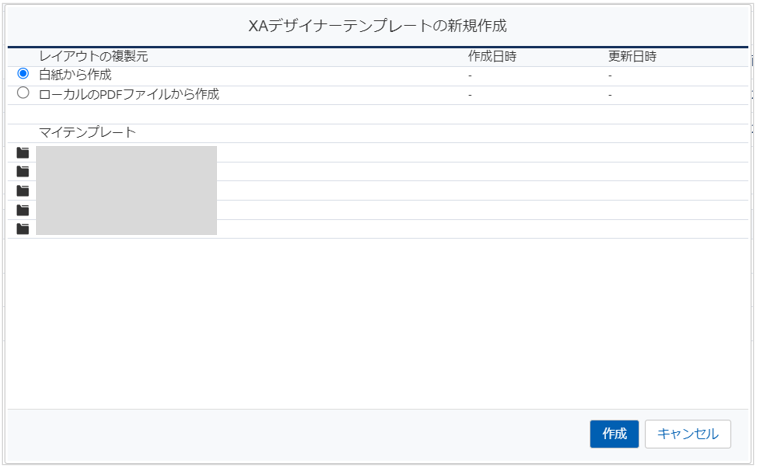The width and height of the screenshot is (757, 469).
Task: Click the 作成日時 dash in 白紙から作成 row
Action: click(470, 76)
